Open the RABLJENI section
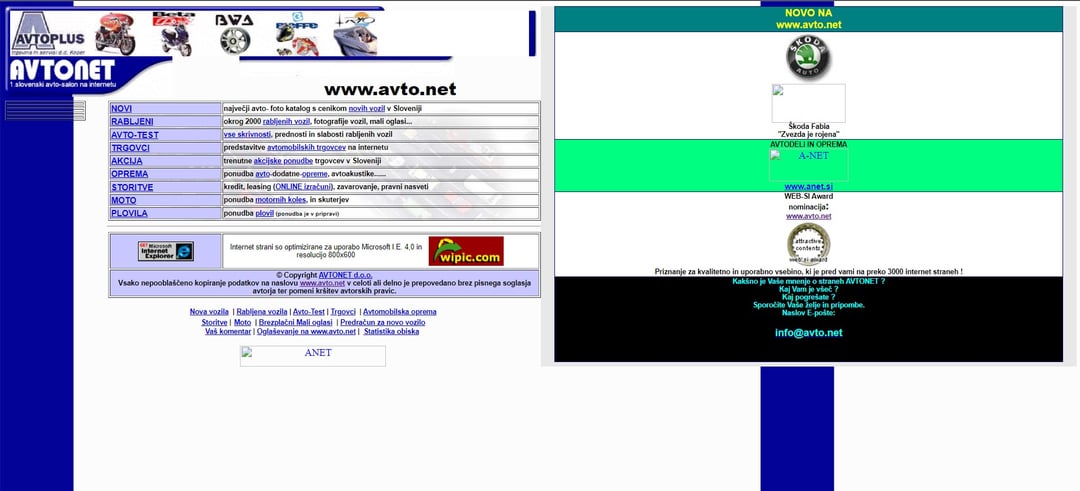 coord(132,122)
